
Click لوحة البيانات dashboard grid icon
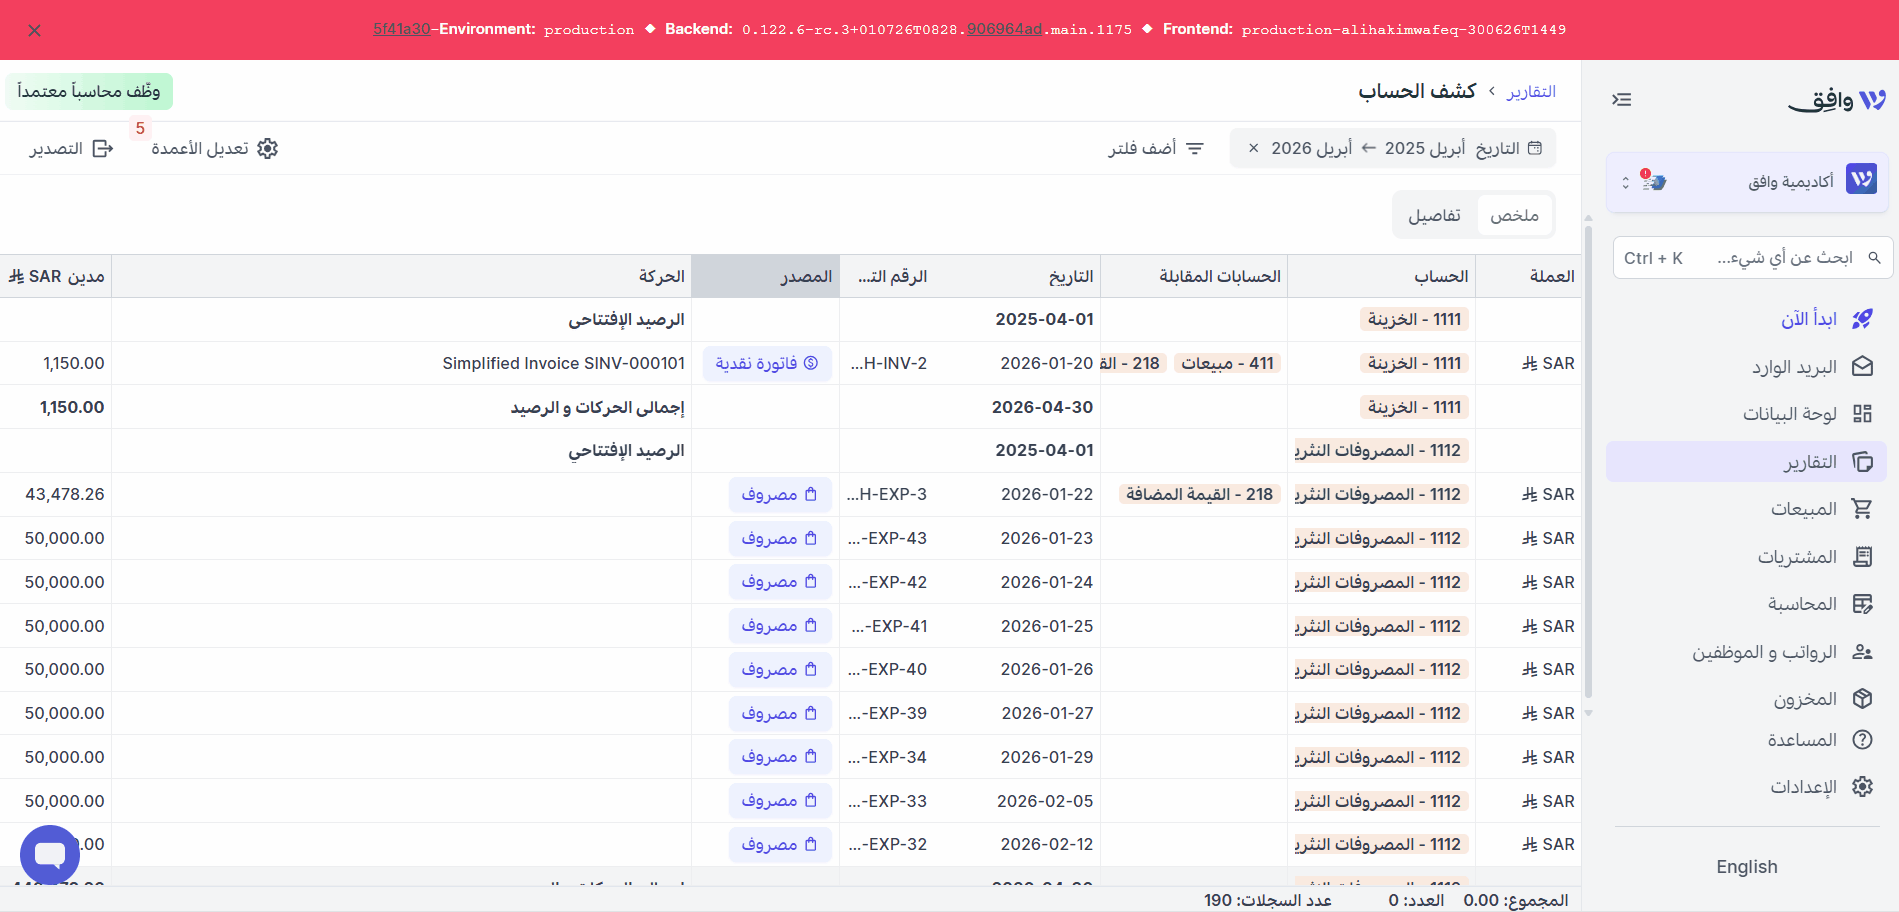pyautogui.click(x=1862, y=414)
